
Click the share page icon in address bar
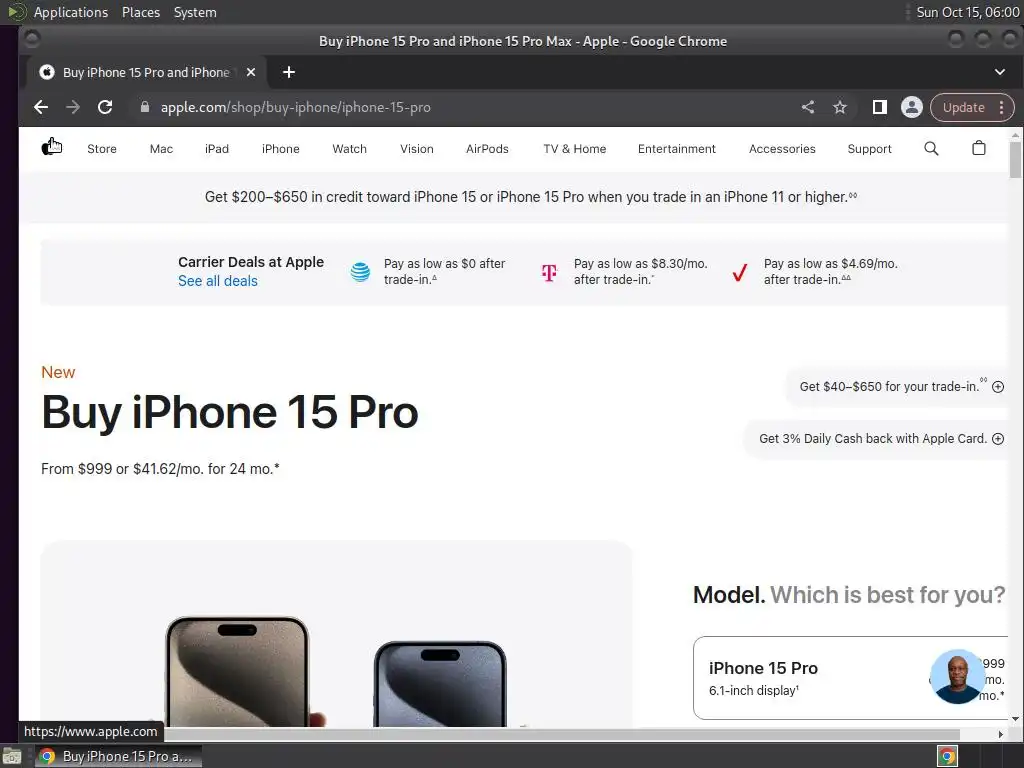point(808,107)
